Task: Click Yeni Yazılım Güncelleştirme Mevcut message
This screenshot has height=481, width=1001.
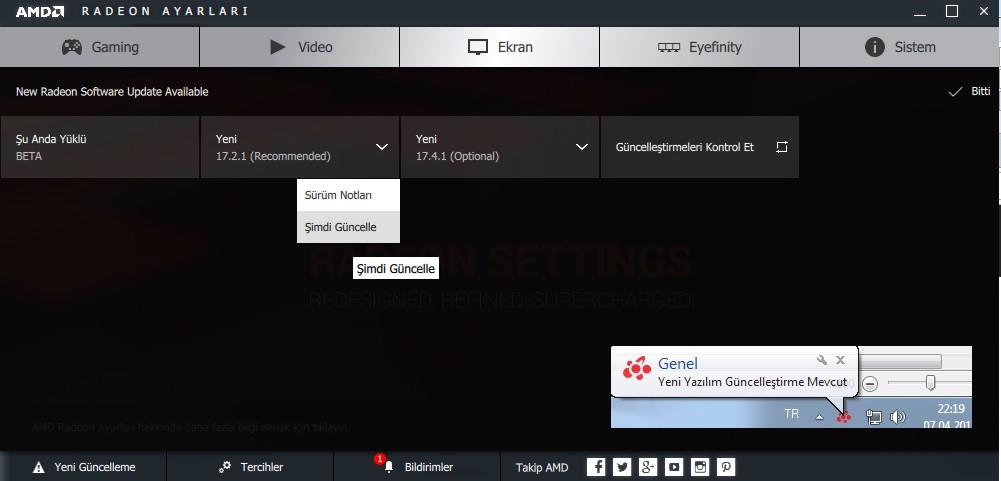Action: point(752,382)
